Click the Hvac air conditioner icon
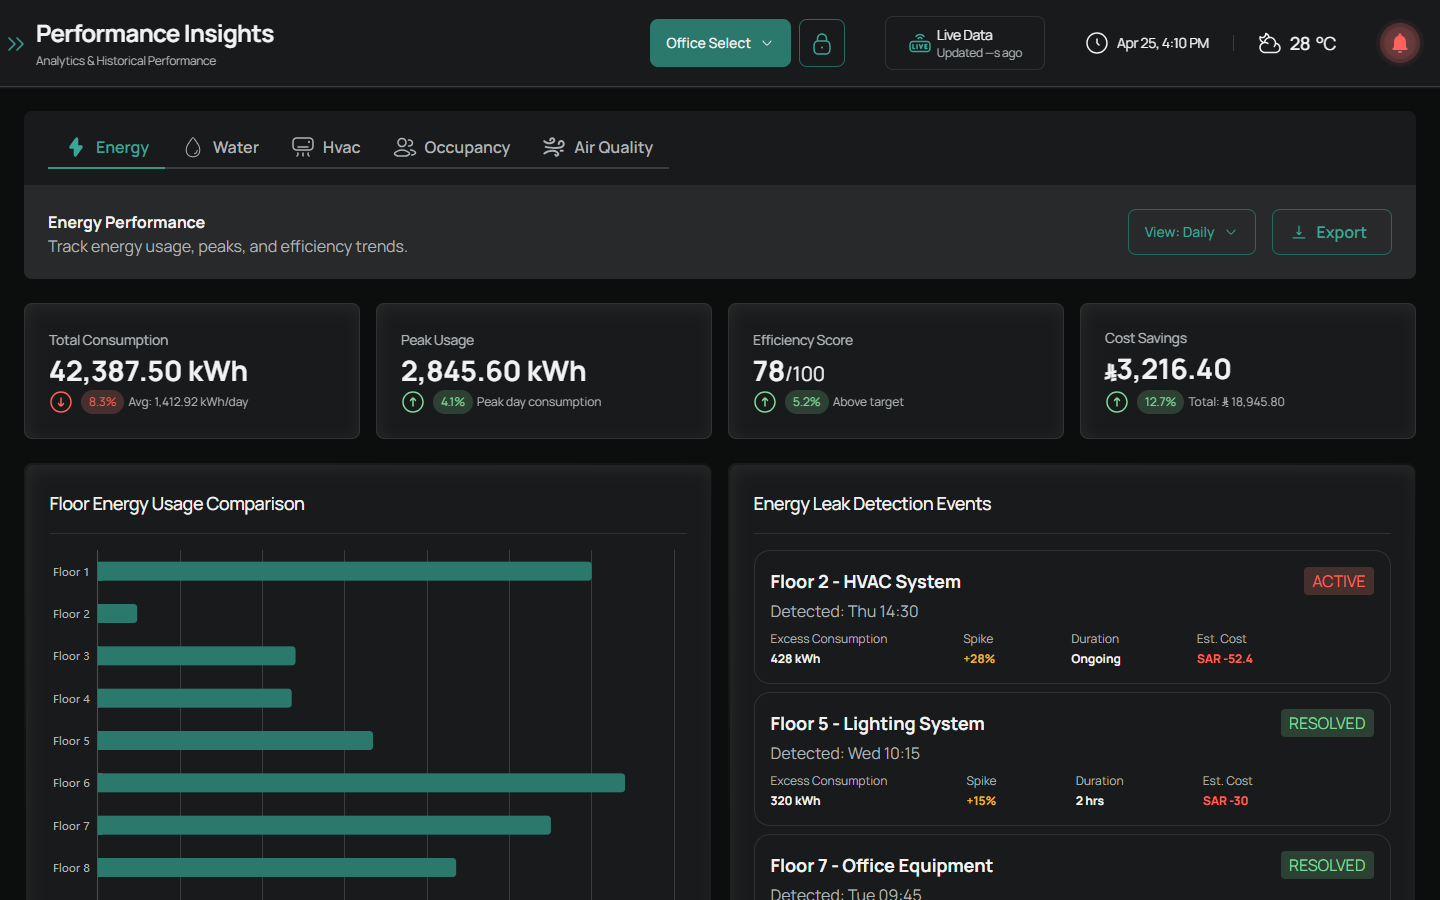The height and width of the screenshot is (900, 1440). coord(302,147)
